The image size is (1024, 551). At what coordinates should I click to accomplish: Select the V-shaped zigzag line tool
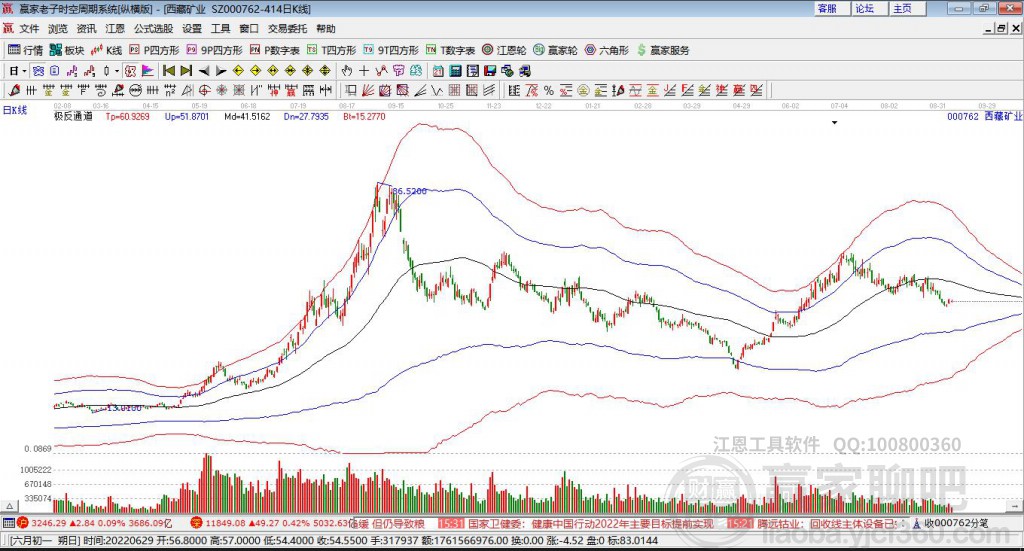click(x=437, y=90)
